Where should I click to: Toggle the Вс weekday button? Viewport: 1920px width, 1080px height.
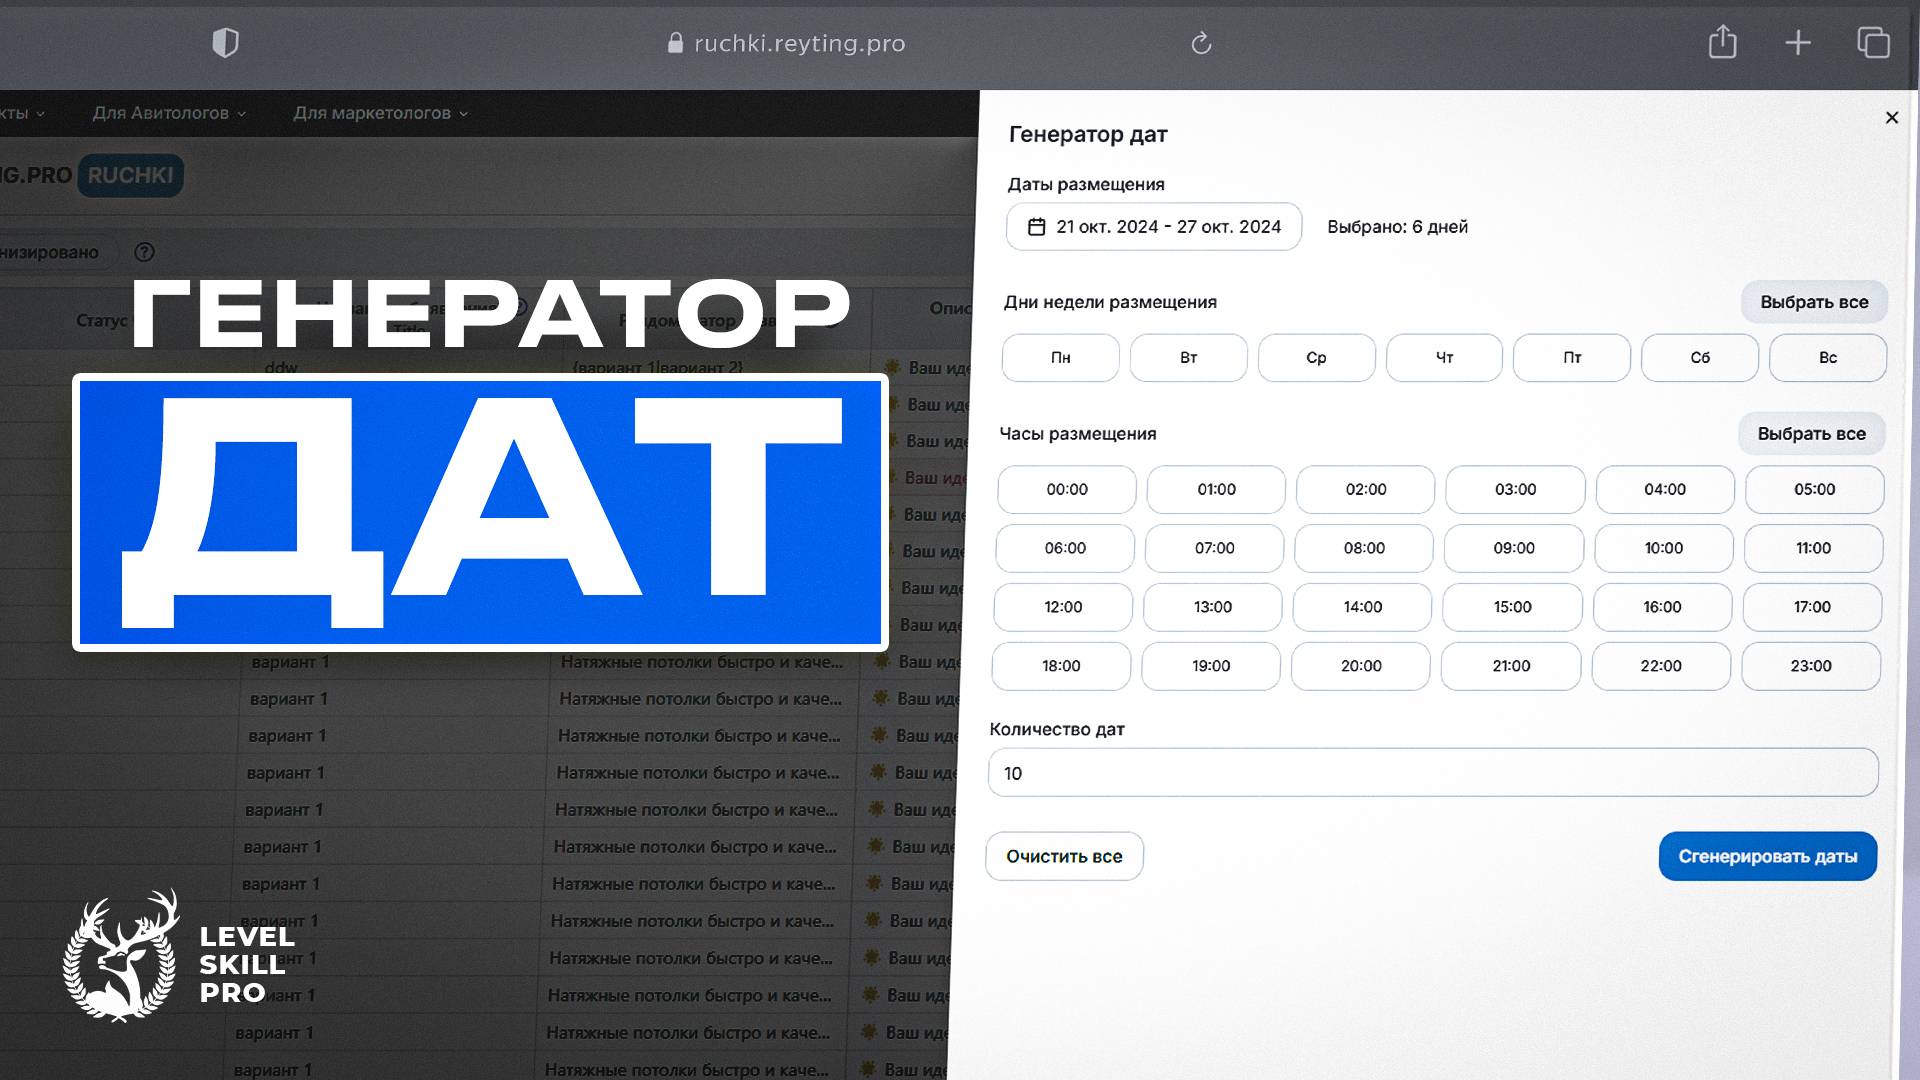pos(1828,357)
